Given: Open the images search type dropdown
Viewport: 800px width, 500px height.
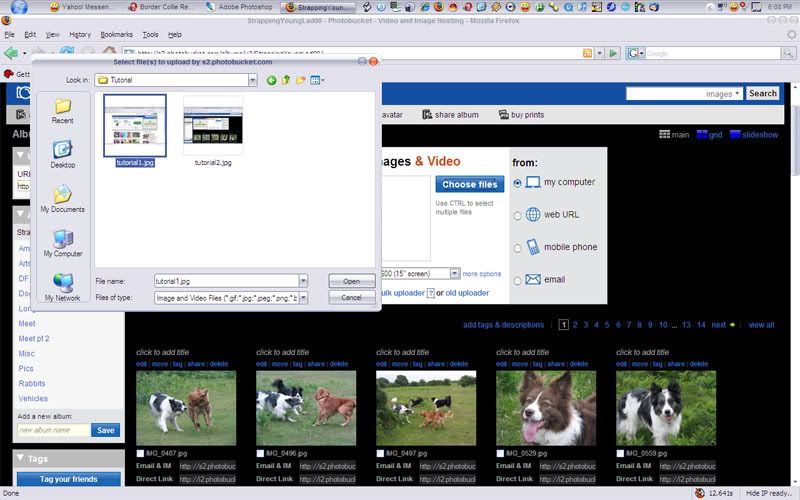Looking at the screenshot, I should point(722,94).
